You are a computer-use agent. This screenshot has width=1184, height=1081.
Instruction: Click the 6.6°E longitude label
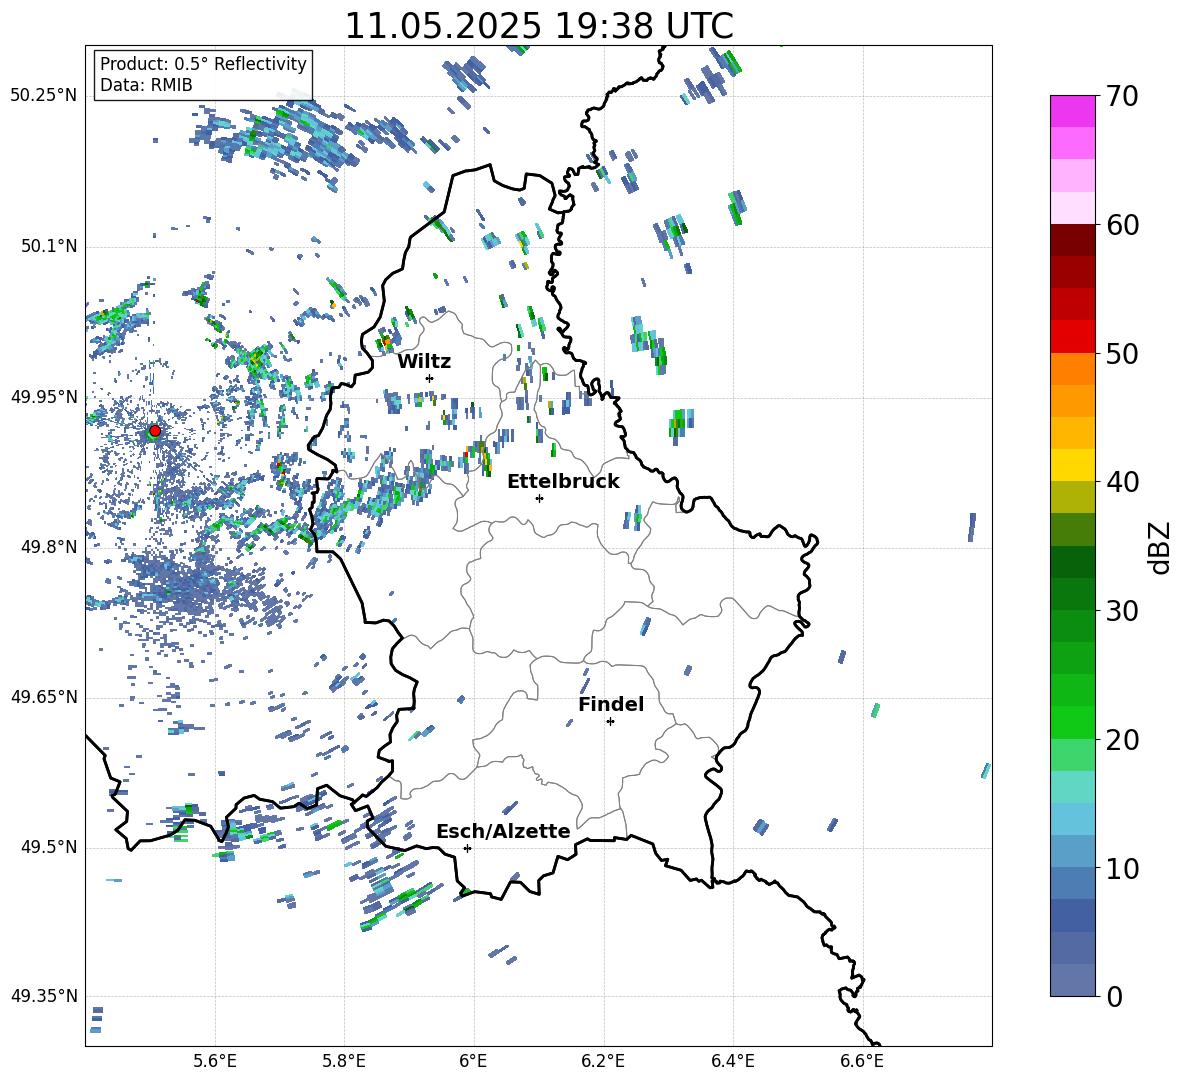click(x=862, y=1061)
